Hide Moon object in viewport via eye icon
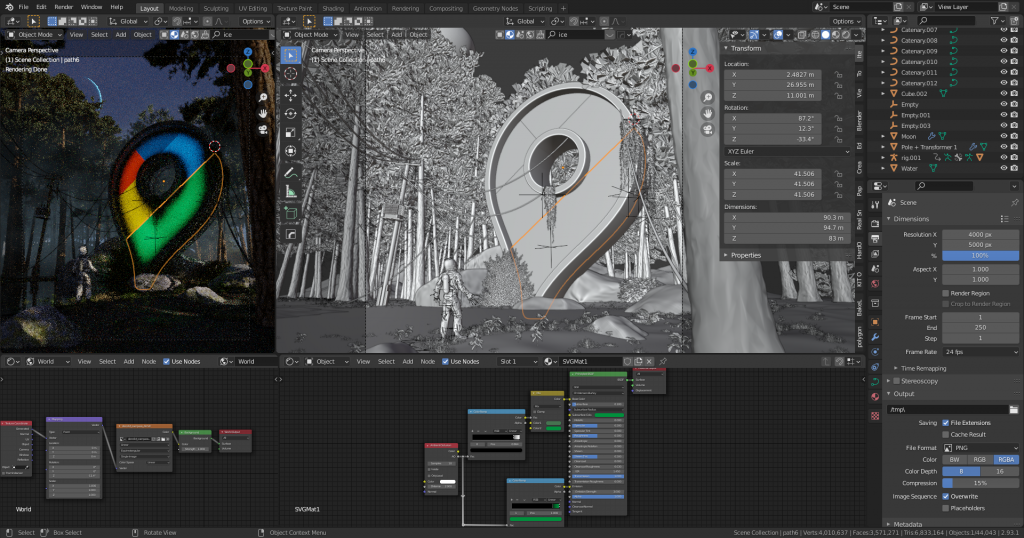Viewport: 1024px width, 538px height. pos(1004,136)
